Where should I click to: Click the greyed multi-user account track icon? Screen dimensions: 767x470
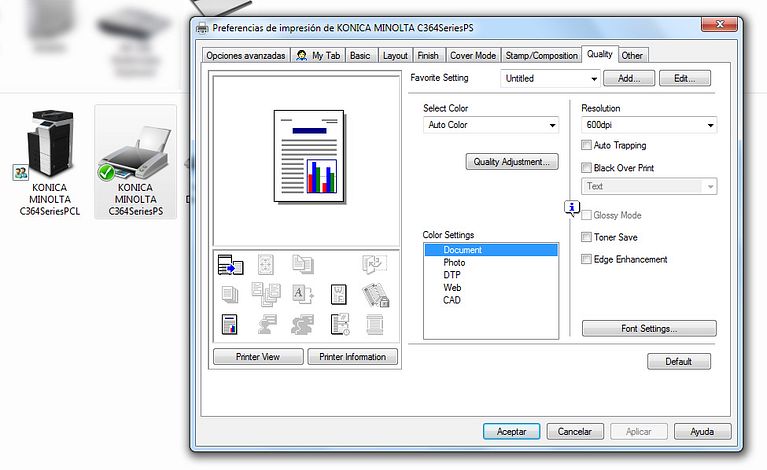303,324
